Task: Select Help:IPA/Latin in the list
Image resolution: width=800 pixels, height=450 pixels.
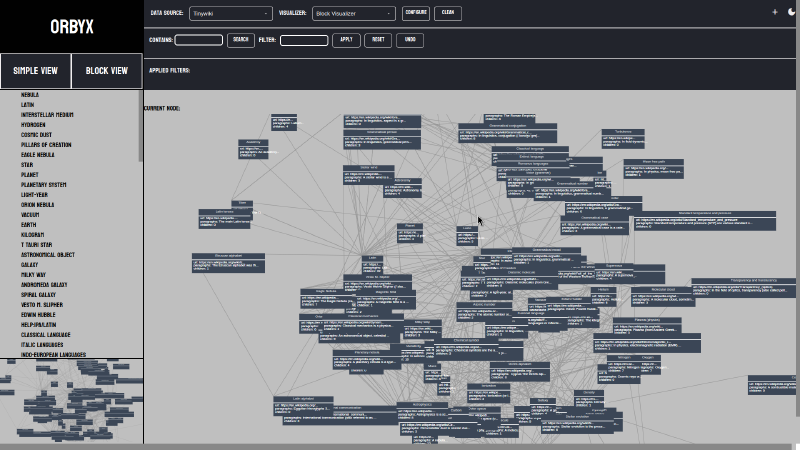Action: click(x=38, y=325)
